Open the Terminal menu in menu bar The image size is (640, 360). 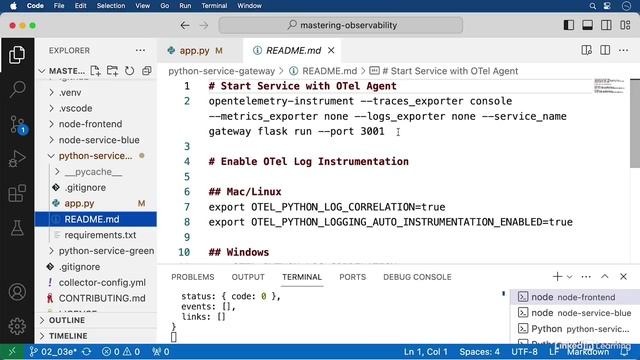(214, 6)
